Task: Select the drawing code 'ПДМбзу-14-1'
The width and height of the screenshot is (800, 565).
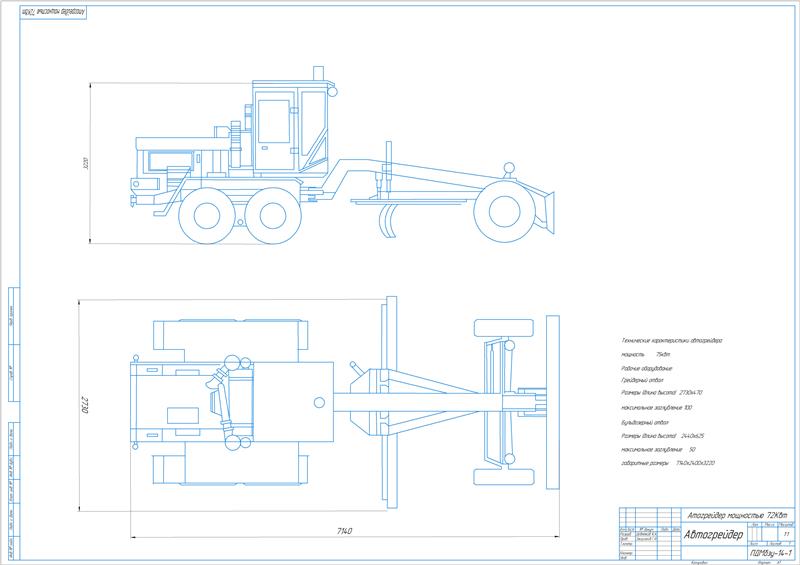Action: [770, 553]
